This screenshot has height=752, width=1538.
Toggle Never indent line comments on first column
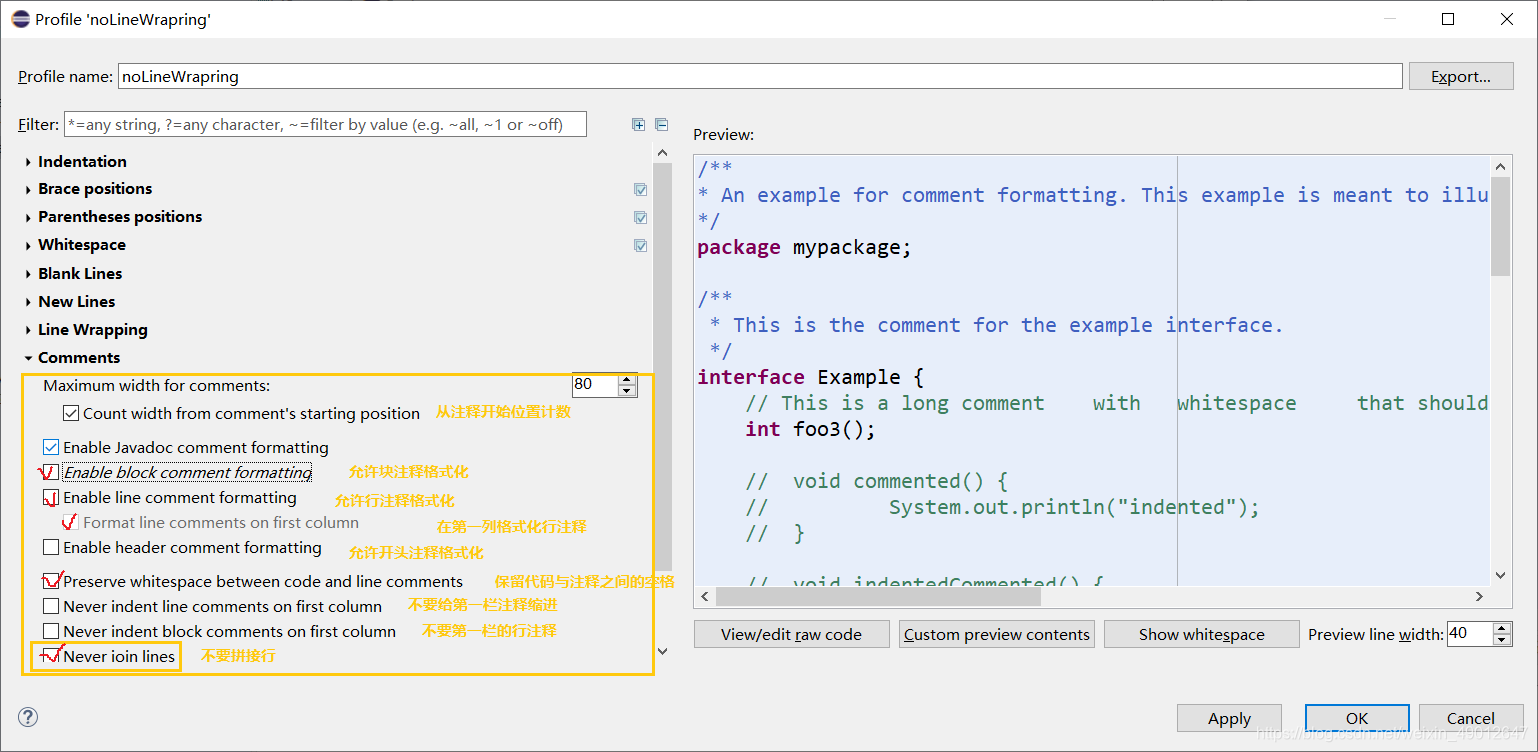coord(51,606)
